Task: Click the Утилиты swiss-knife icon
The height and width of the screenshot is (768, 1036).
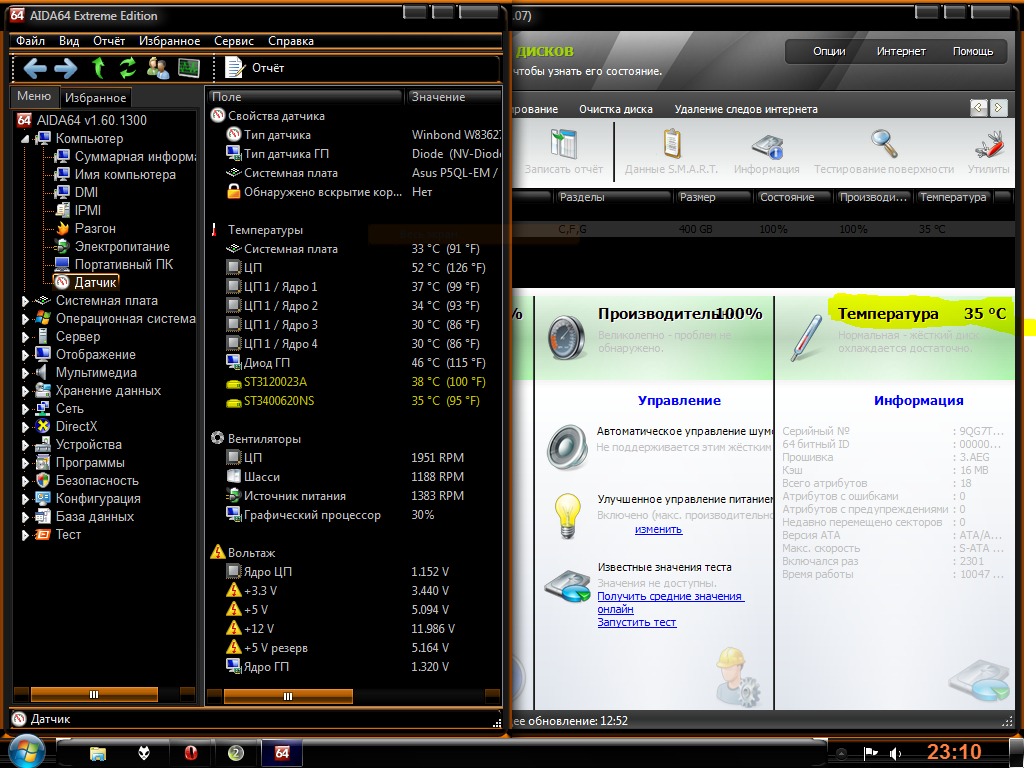Action: coord(988,143)
